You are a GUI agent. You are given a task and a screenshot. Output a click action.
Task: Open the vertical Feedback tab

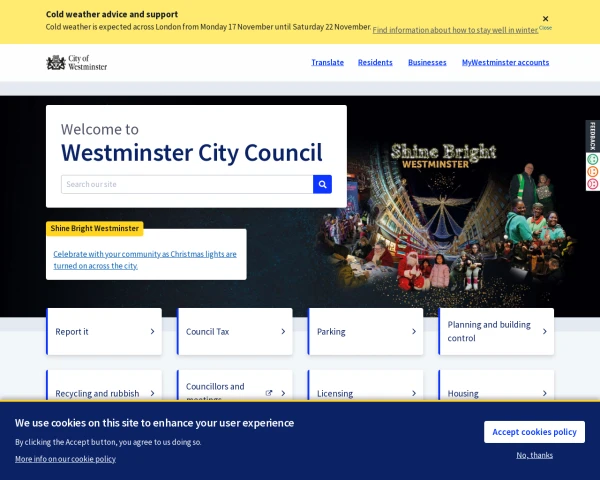[592, 135]
